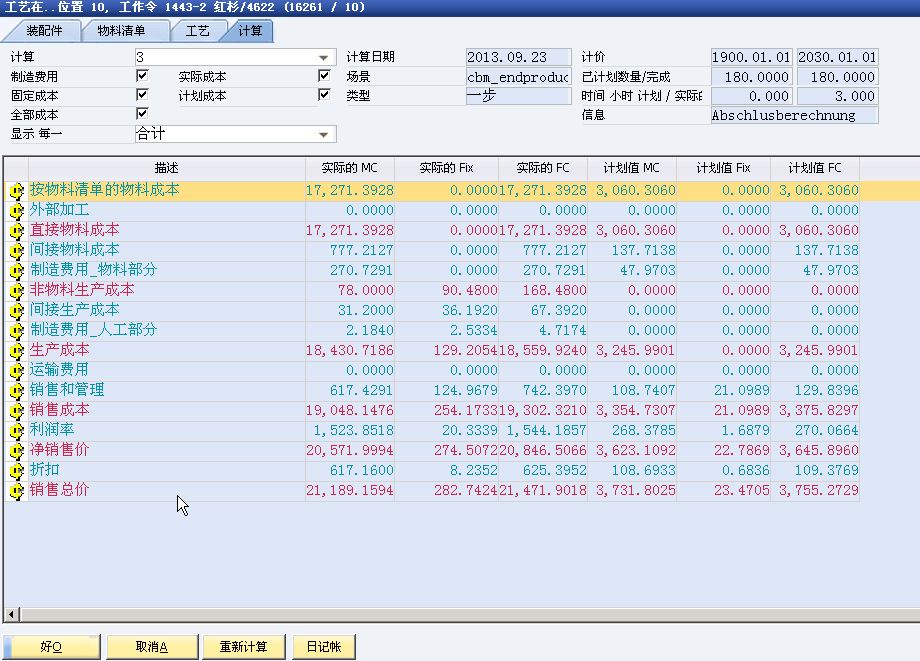Expand the 显示 每一 dropdown
The image size is (920, 661).
pyautogui.click(x=324, y=134)
